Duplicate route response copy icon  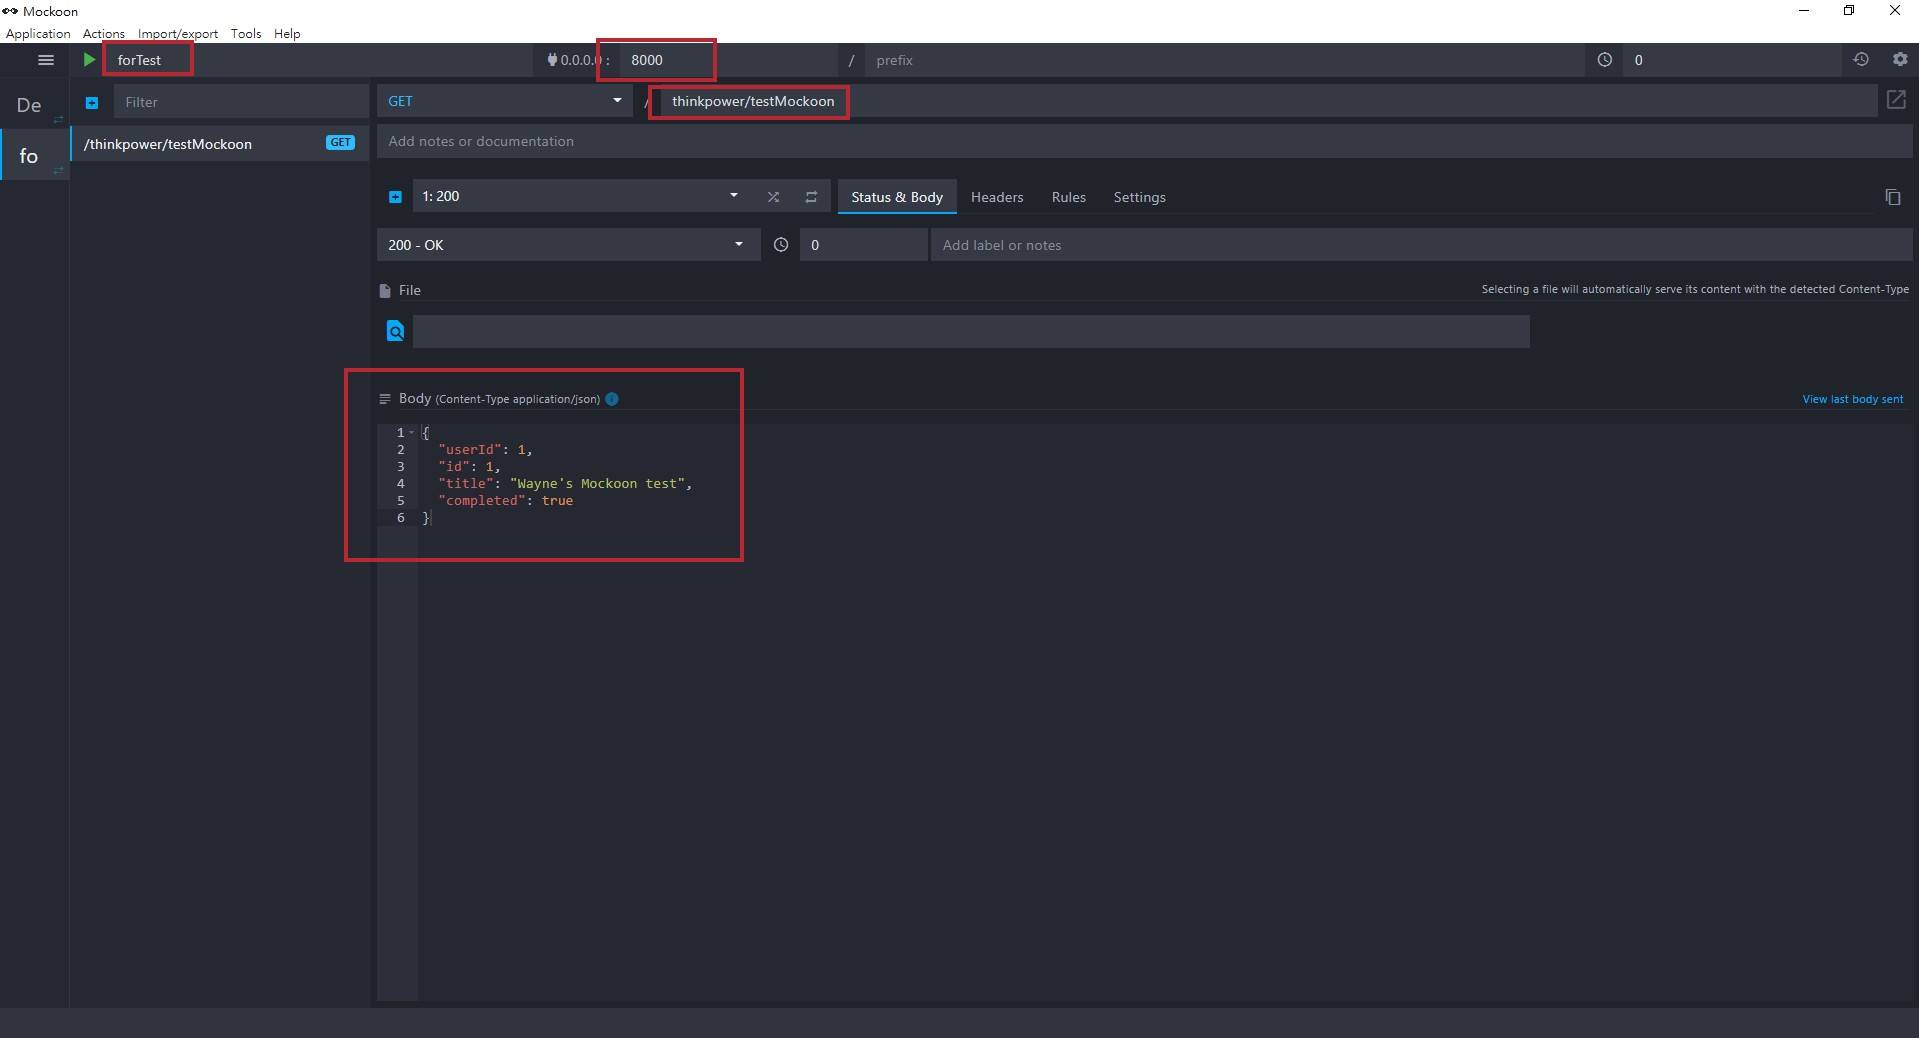point(1892,197)
